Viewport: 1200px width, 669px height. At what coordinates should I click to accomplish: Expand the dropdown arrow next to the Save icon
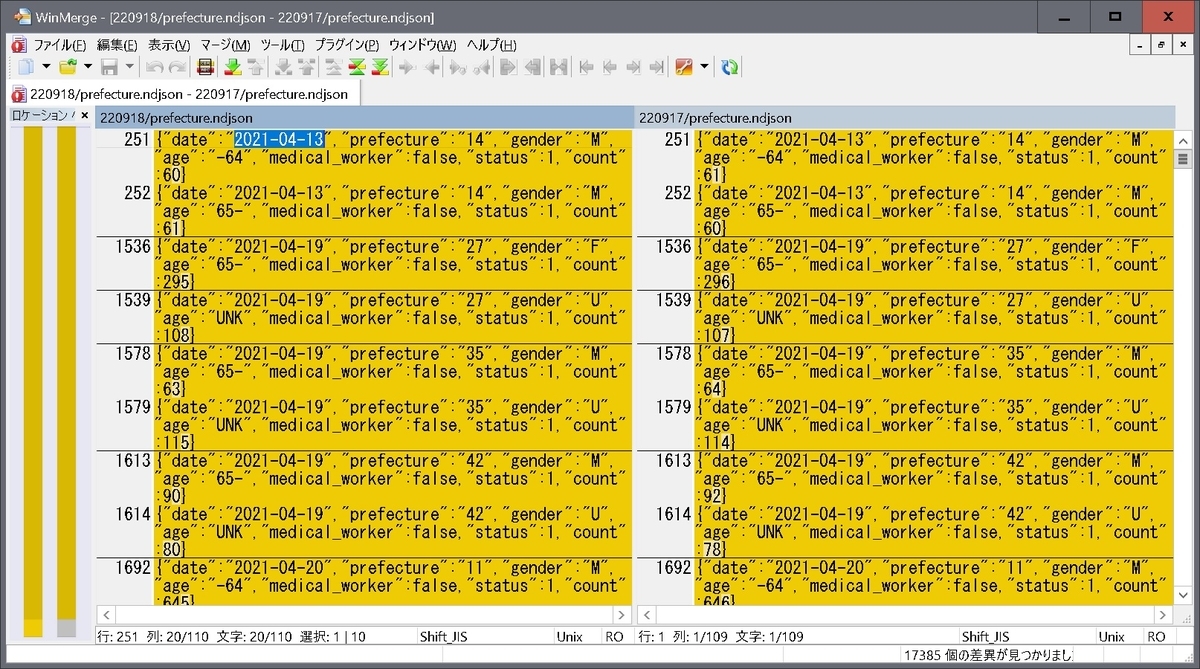129,67
